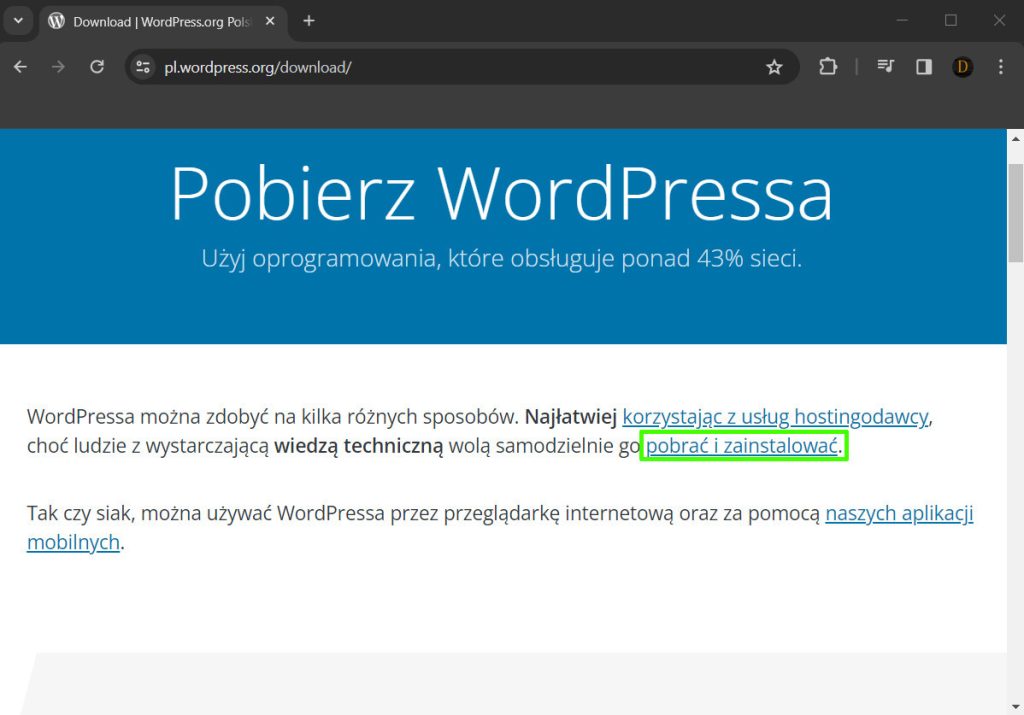Go back to the previous page
The image size is (1024, 715).
point(20,67)
